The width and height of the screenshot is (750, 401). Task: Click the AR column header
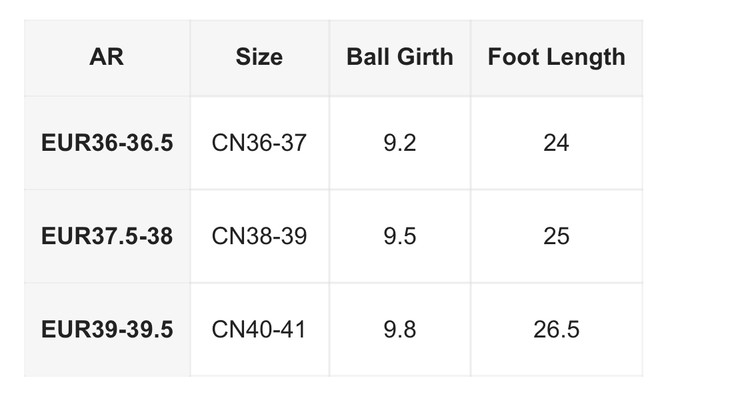pyautogui.click(x=107, y=57)
